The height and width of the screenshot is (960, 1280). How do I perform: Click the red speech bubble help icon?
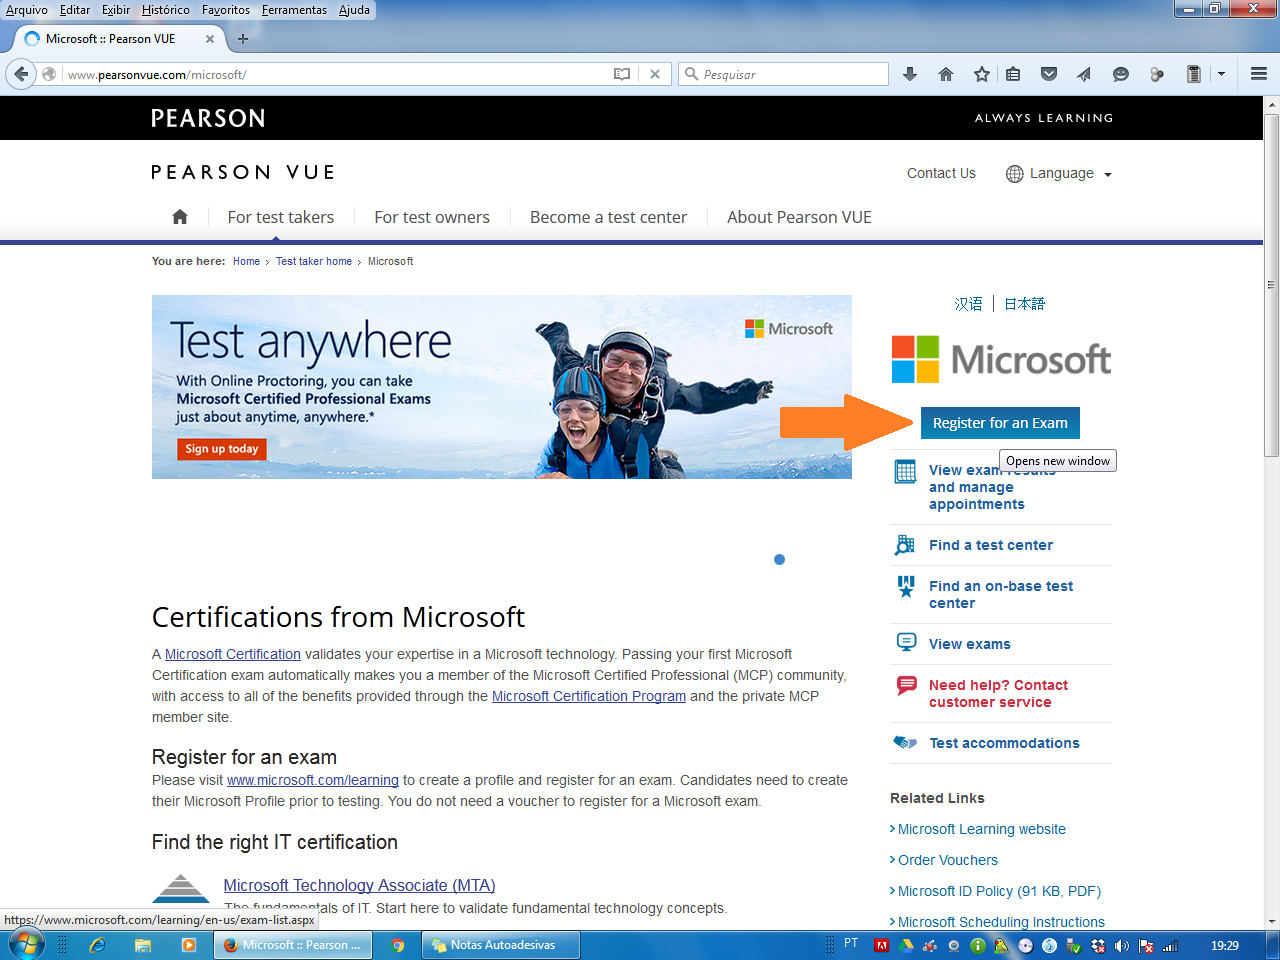(x=906, y=685)
